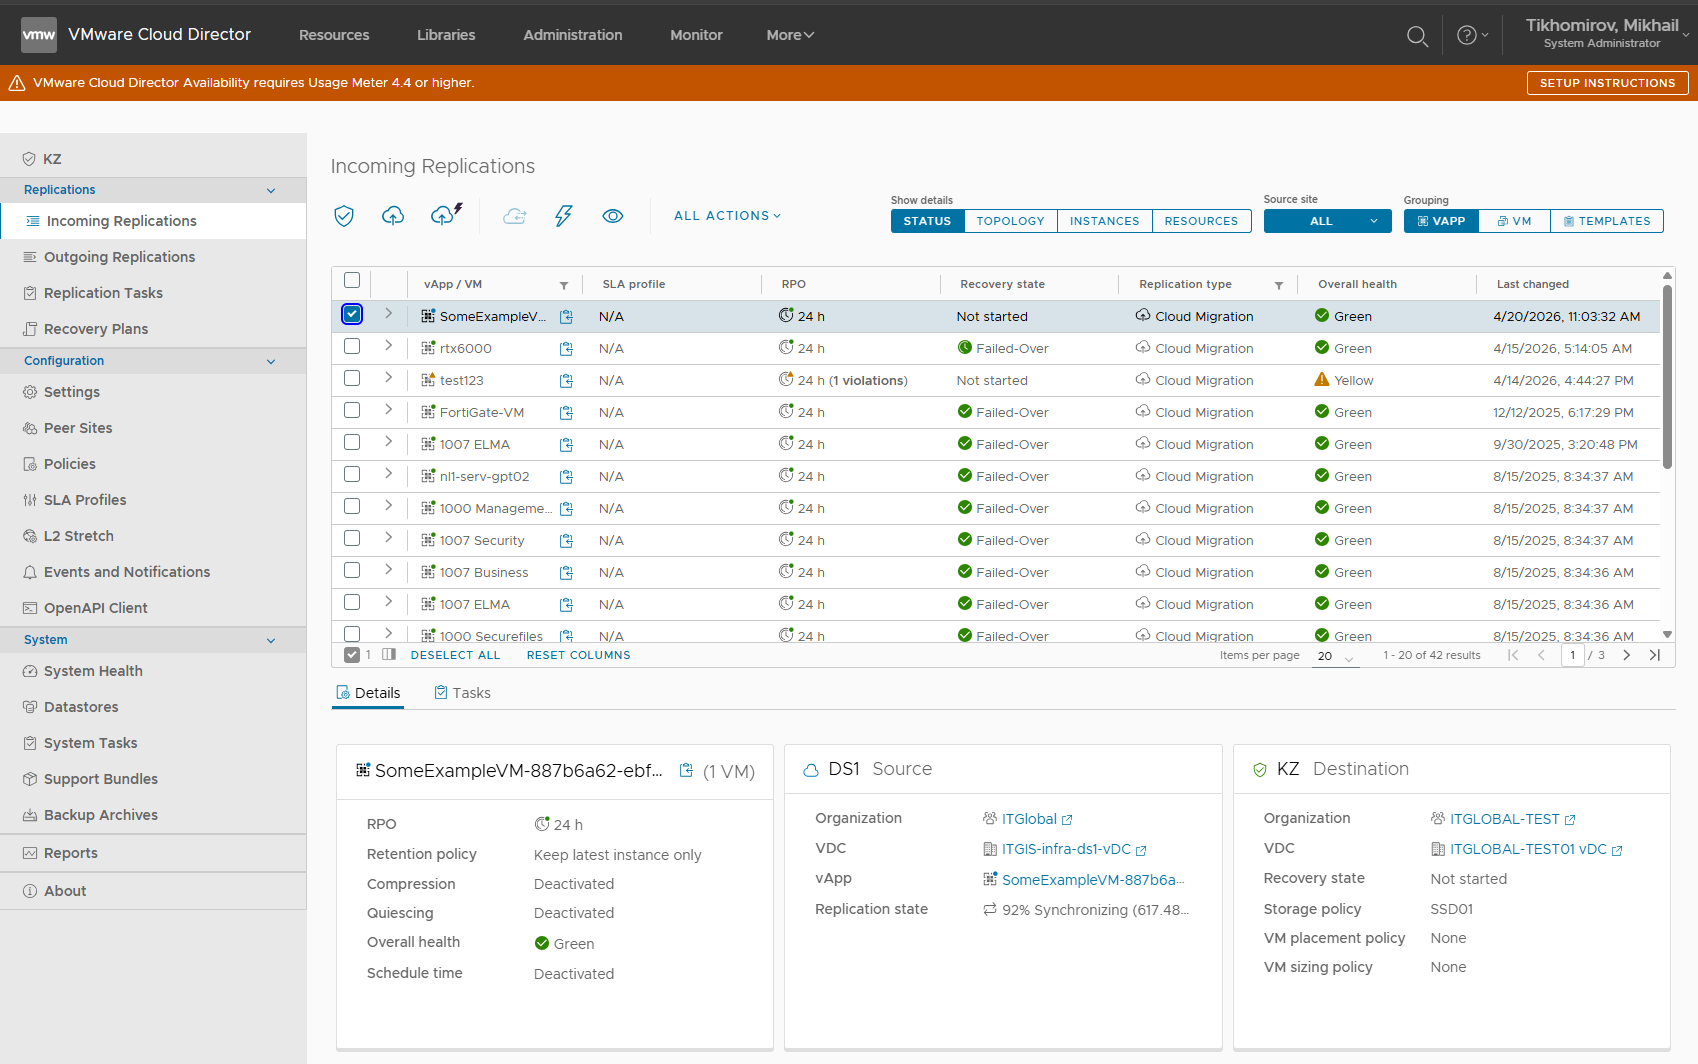The height and width of the screenshot is (1064, 1698).
Task: Jump to the last page of results
Action: pyautogui.click(x=1655, y=655)
